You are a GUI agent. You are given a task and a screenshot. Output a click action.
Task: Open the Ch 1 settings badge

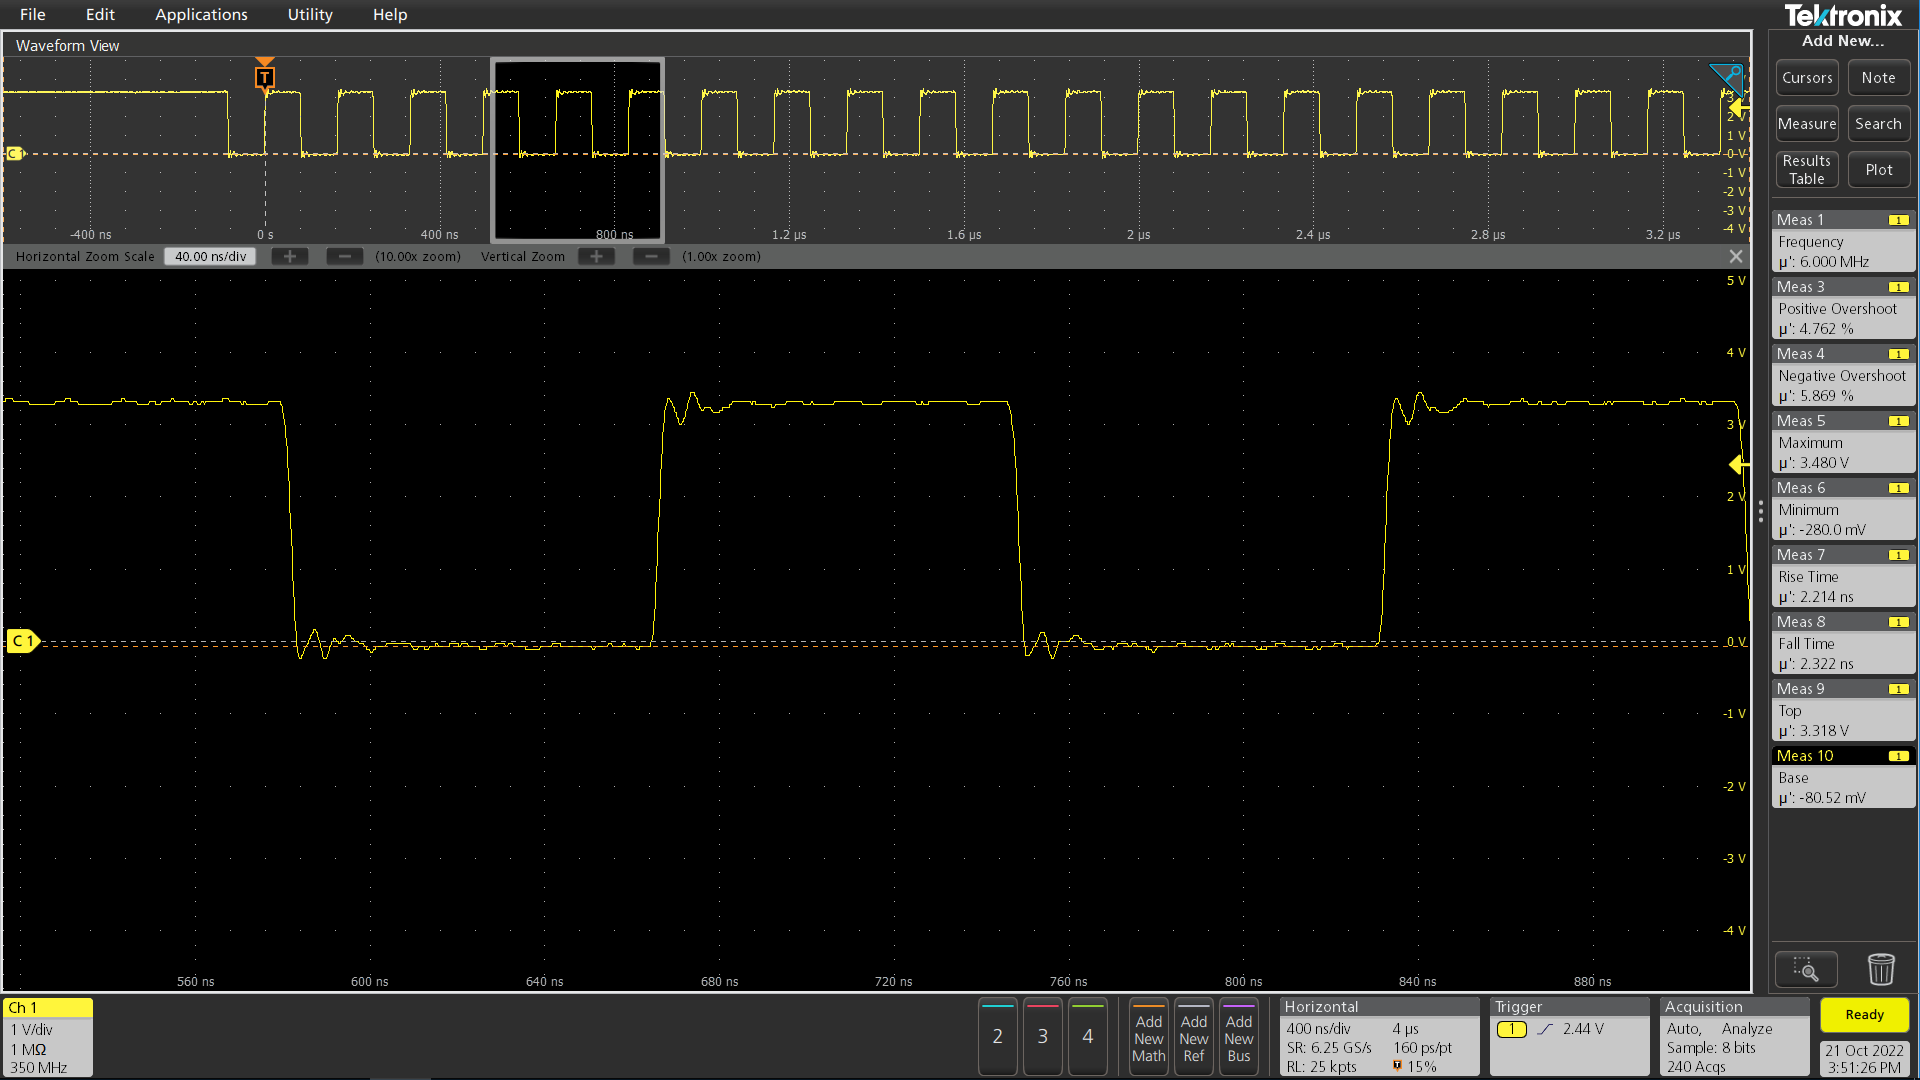click(x=48, y=1037)
